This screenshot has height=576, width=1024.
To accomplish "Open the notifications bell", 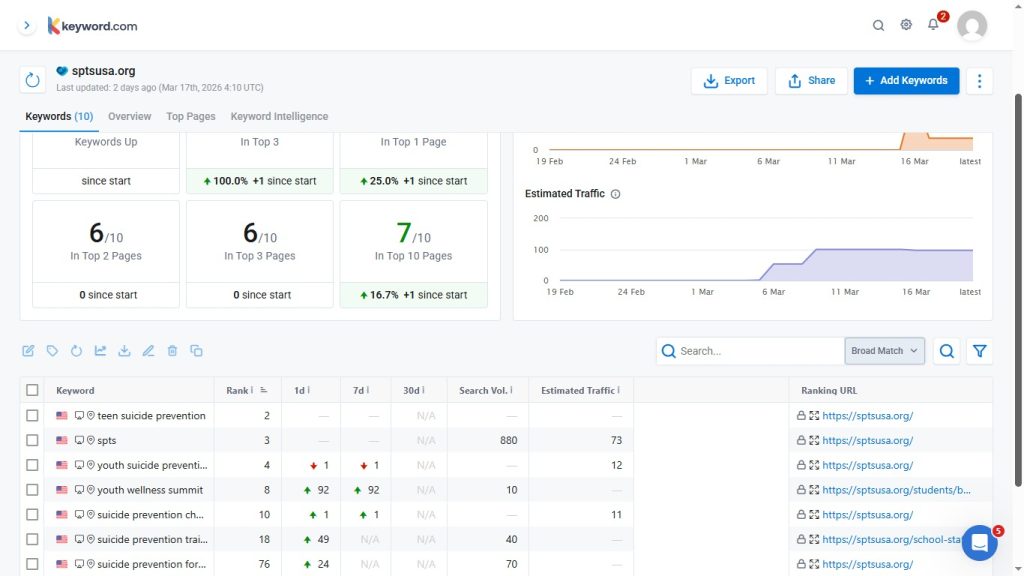I will (933, 25).
